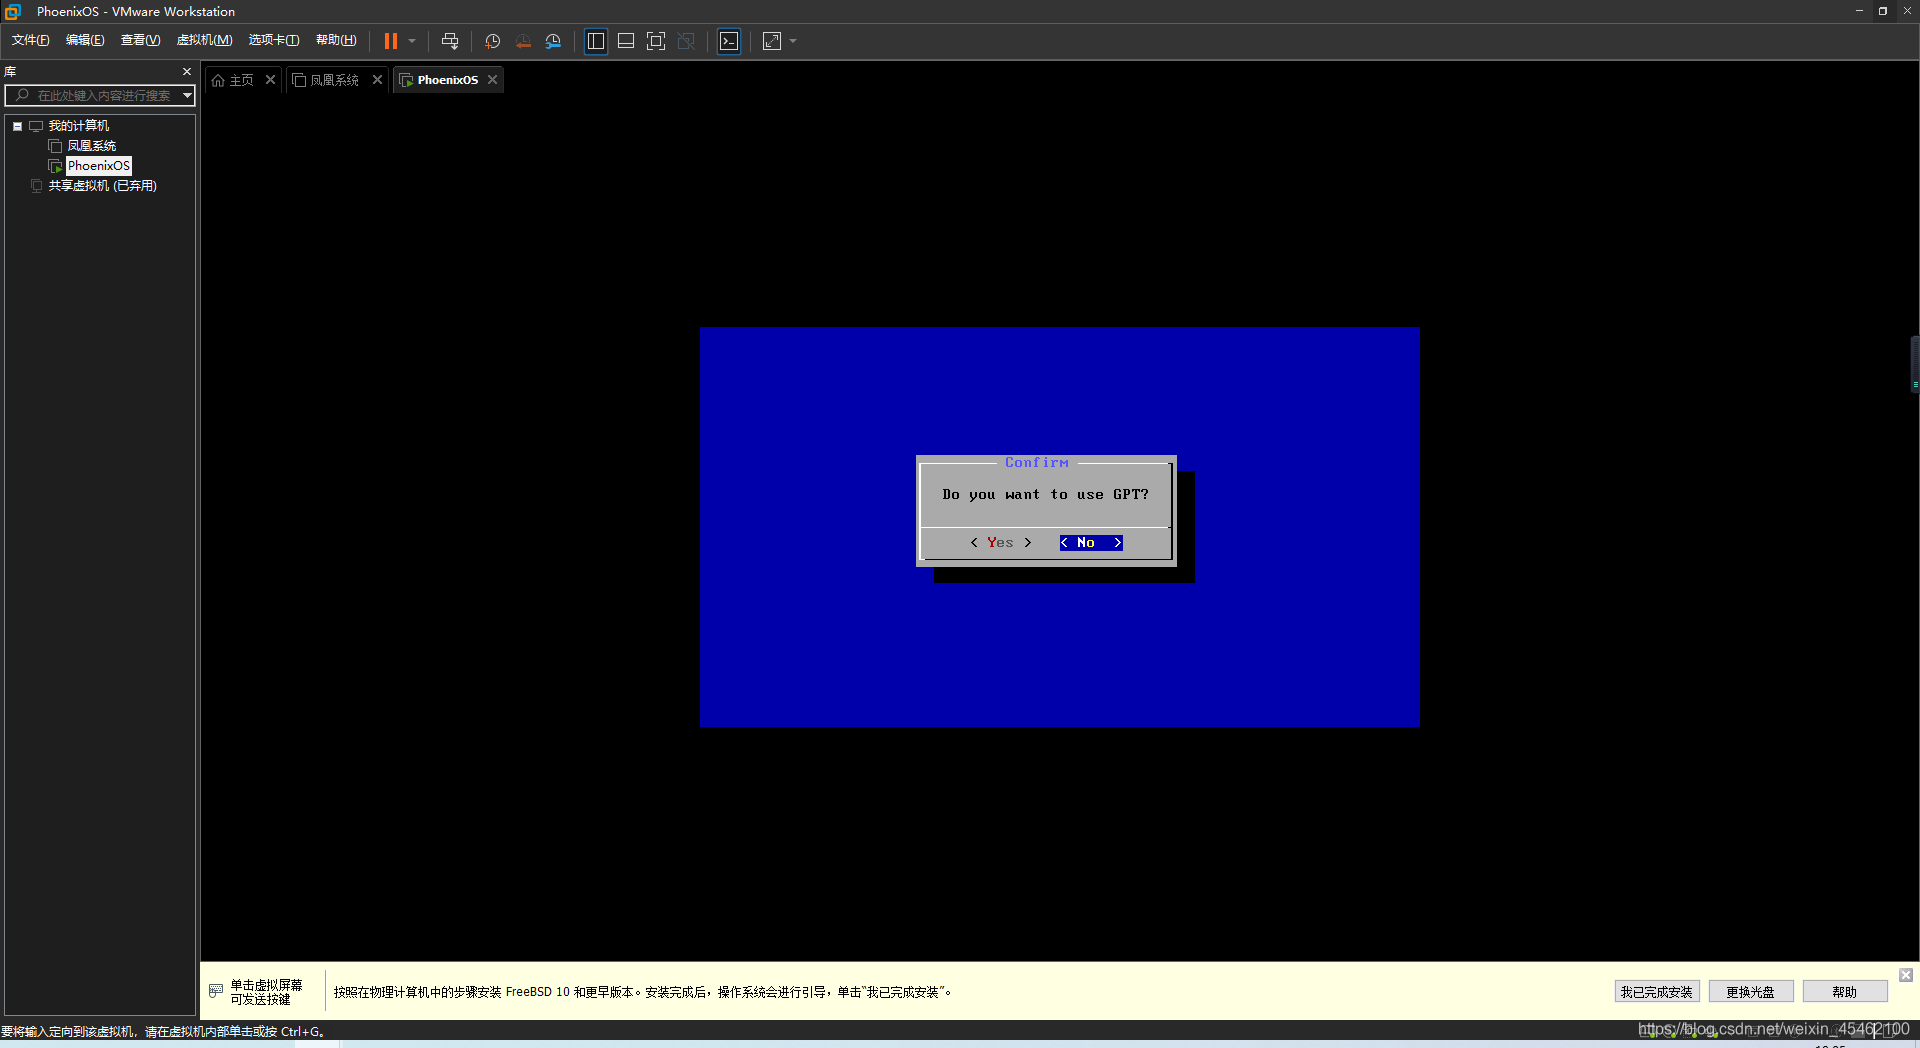Open the snapshot manager
The image size is (1920, 1048).
554,41
